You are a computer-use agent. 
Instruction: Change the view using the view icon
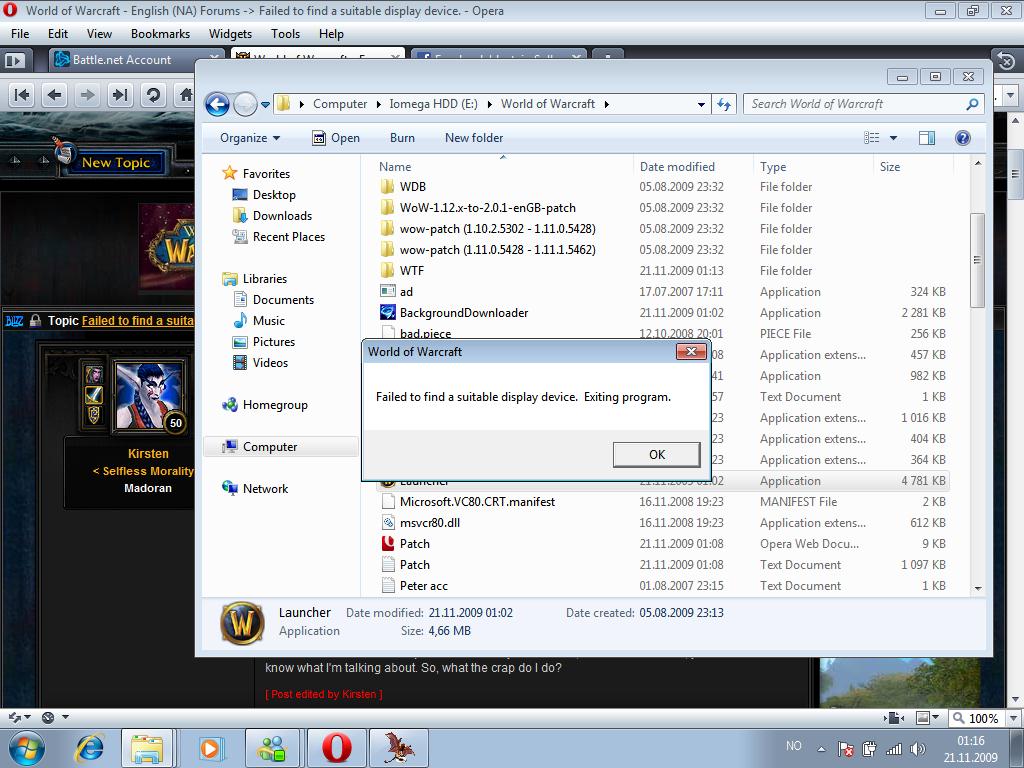871,138
